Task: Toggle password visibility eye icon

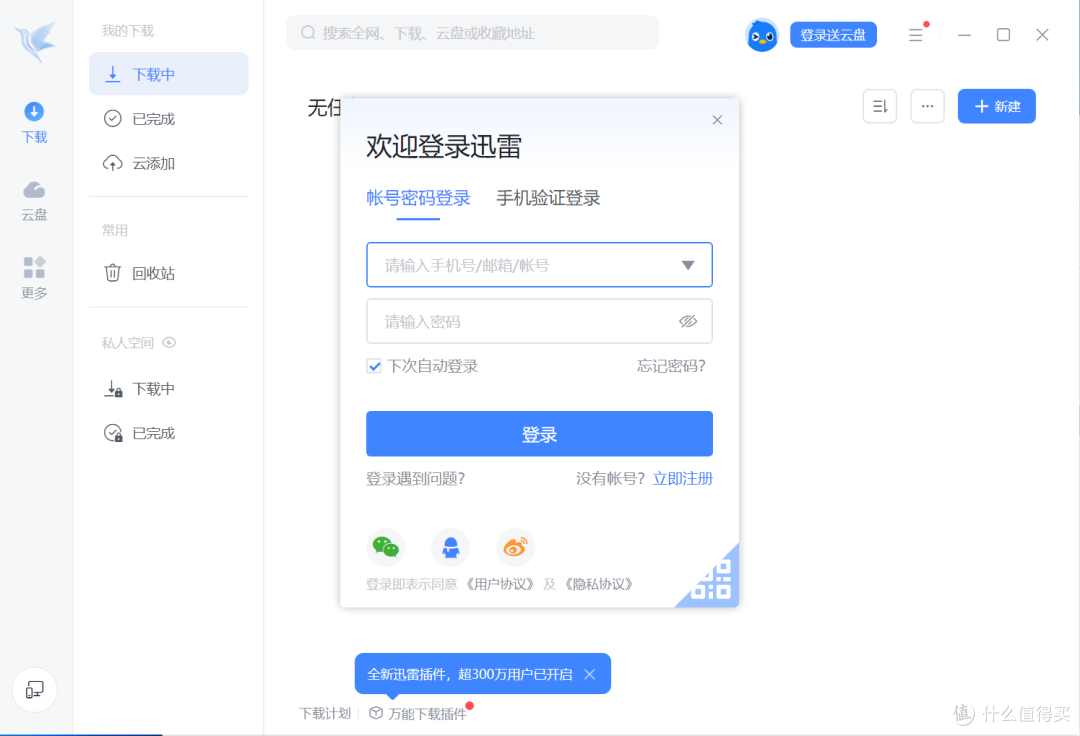Action: coord(687,322)
